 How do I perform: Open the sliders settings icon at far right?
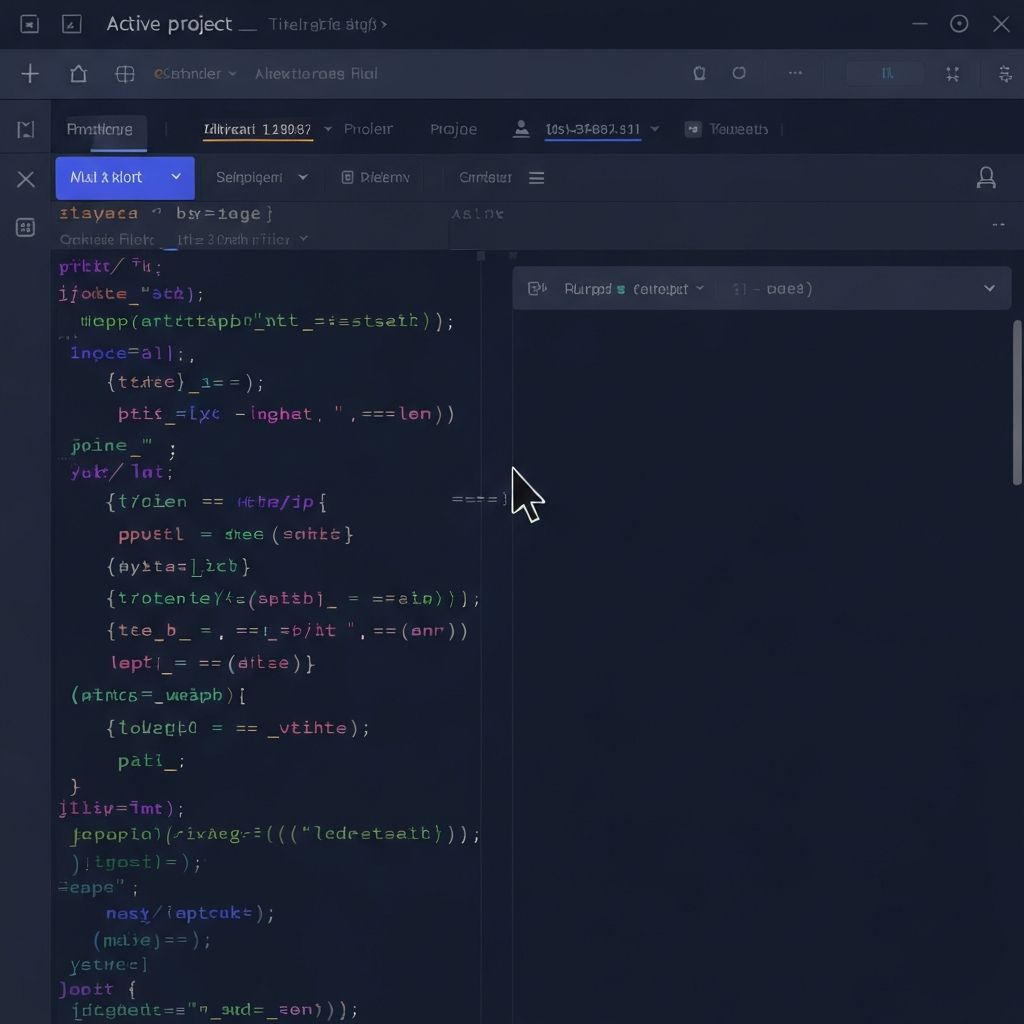point(1005,74)
